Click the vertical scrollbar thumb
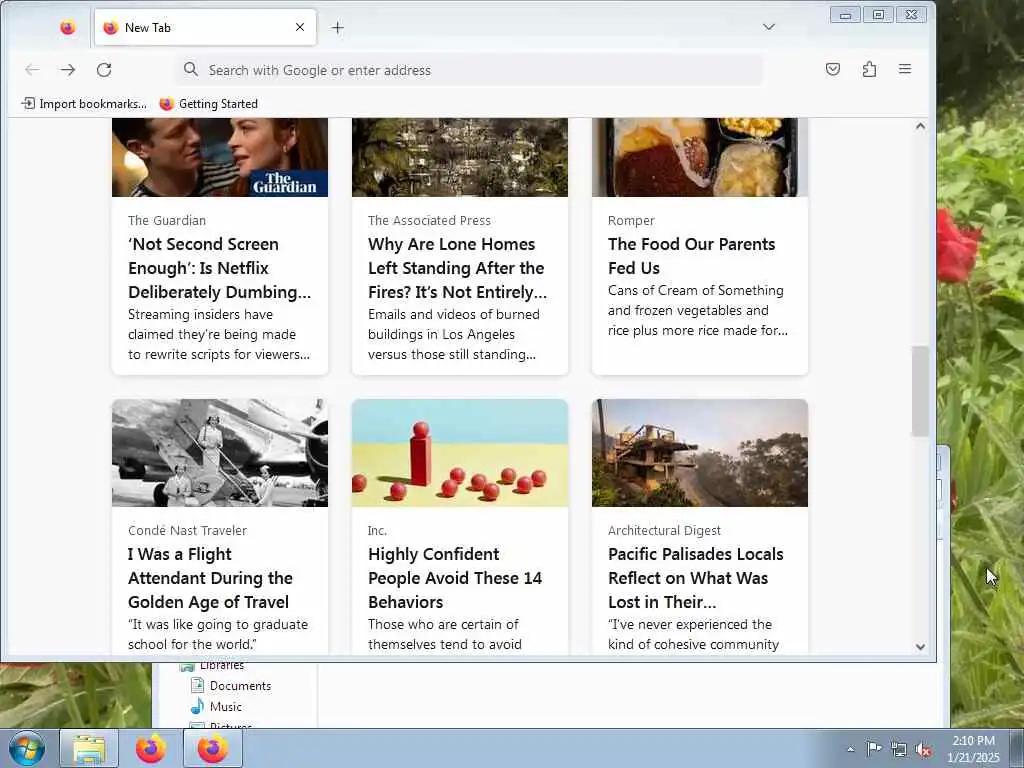Viewport: 1024px width, 768px height. click(920, 391)
